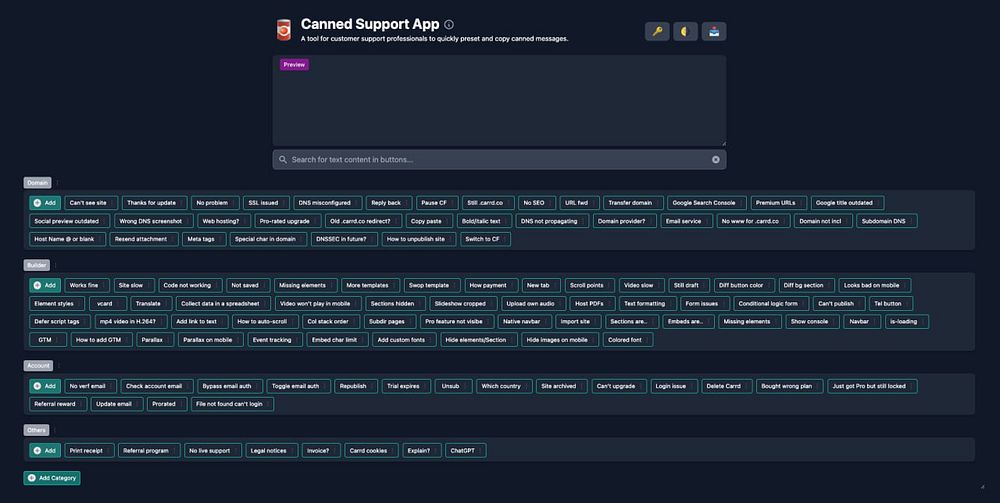This screenshot has height=503, width=1000.
Task: Choose the "No verf email" Account message
Action: pos(91,386)
